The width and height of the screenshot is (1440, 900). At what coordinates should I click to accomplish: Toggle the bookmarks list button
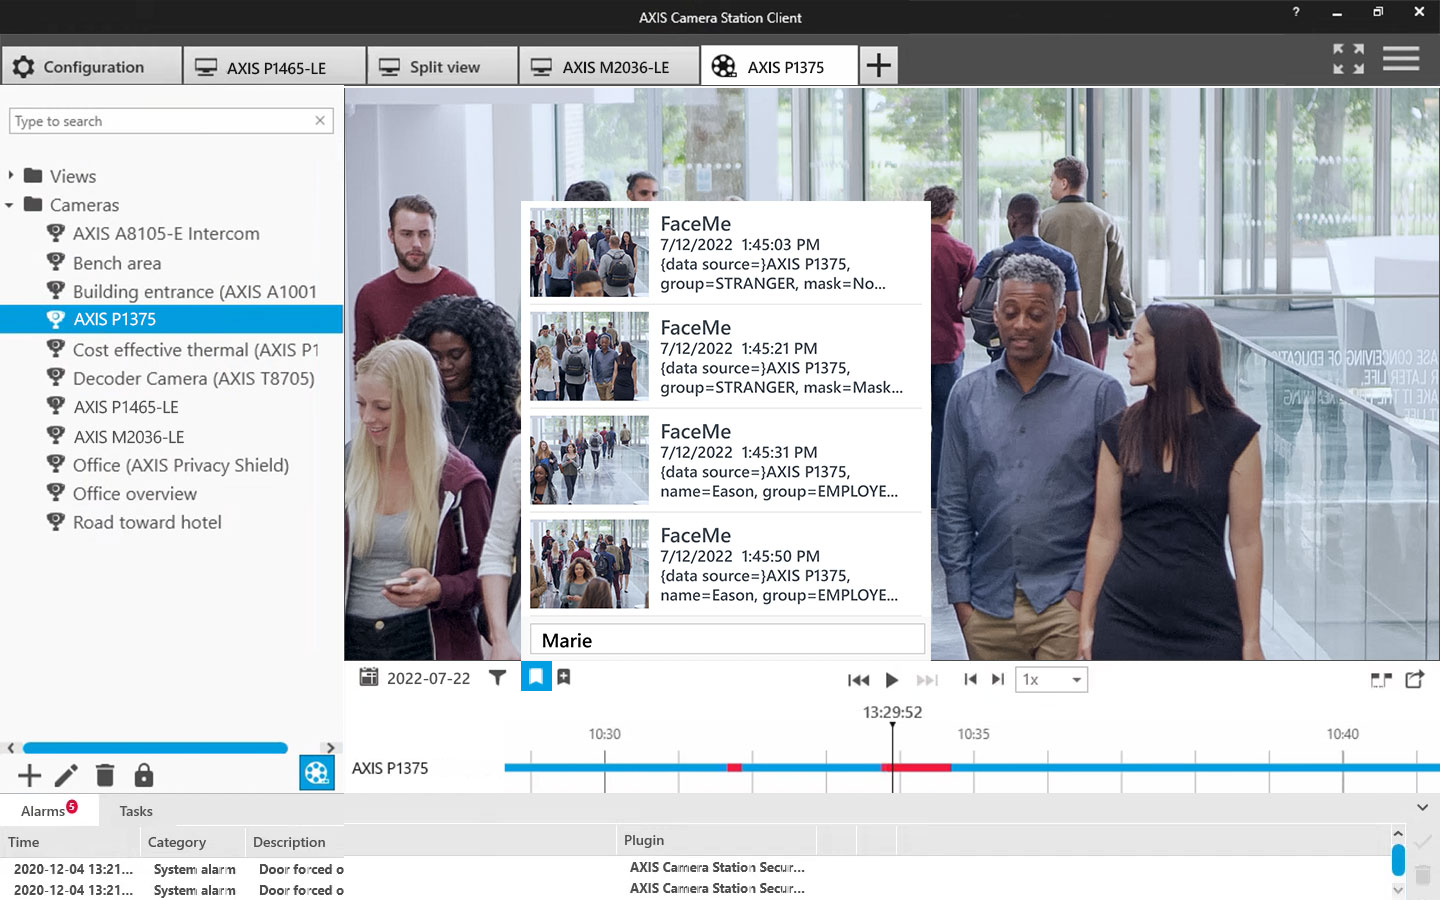[536, 678]
